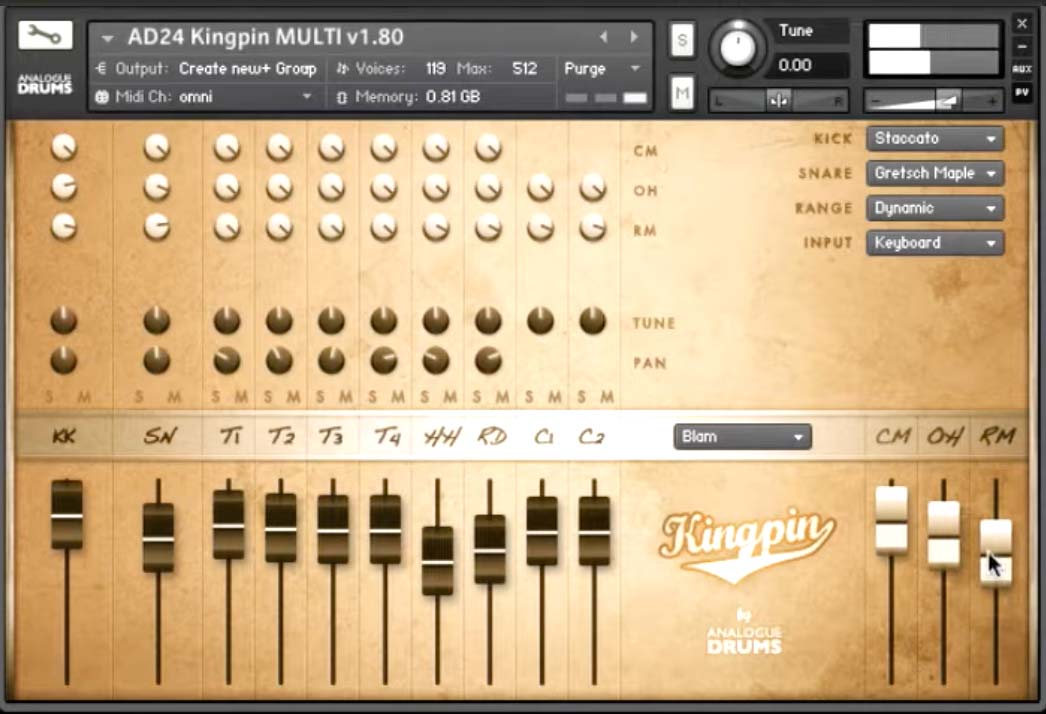Adjust the C2 channel RM knob
This screenshot has height=714, width=1046.
pos(592,228)
